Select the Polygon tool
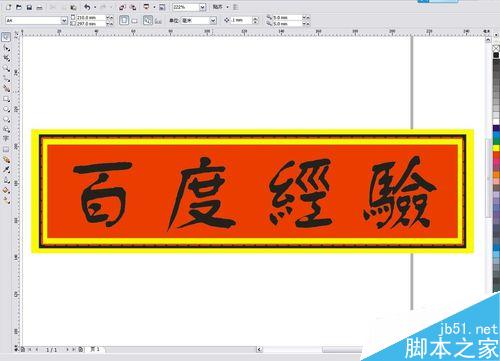This screenshot has width=500, height=361. pos(6,119)
